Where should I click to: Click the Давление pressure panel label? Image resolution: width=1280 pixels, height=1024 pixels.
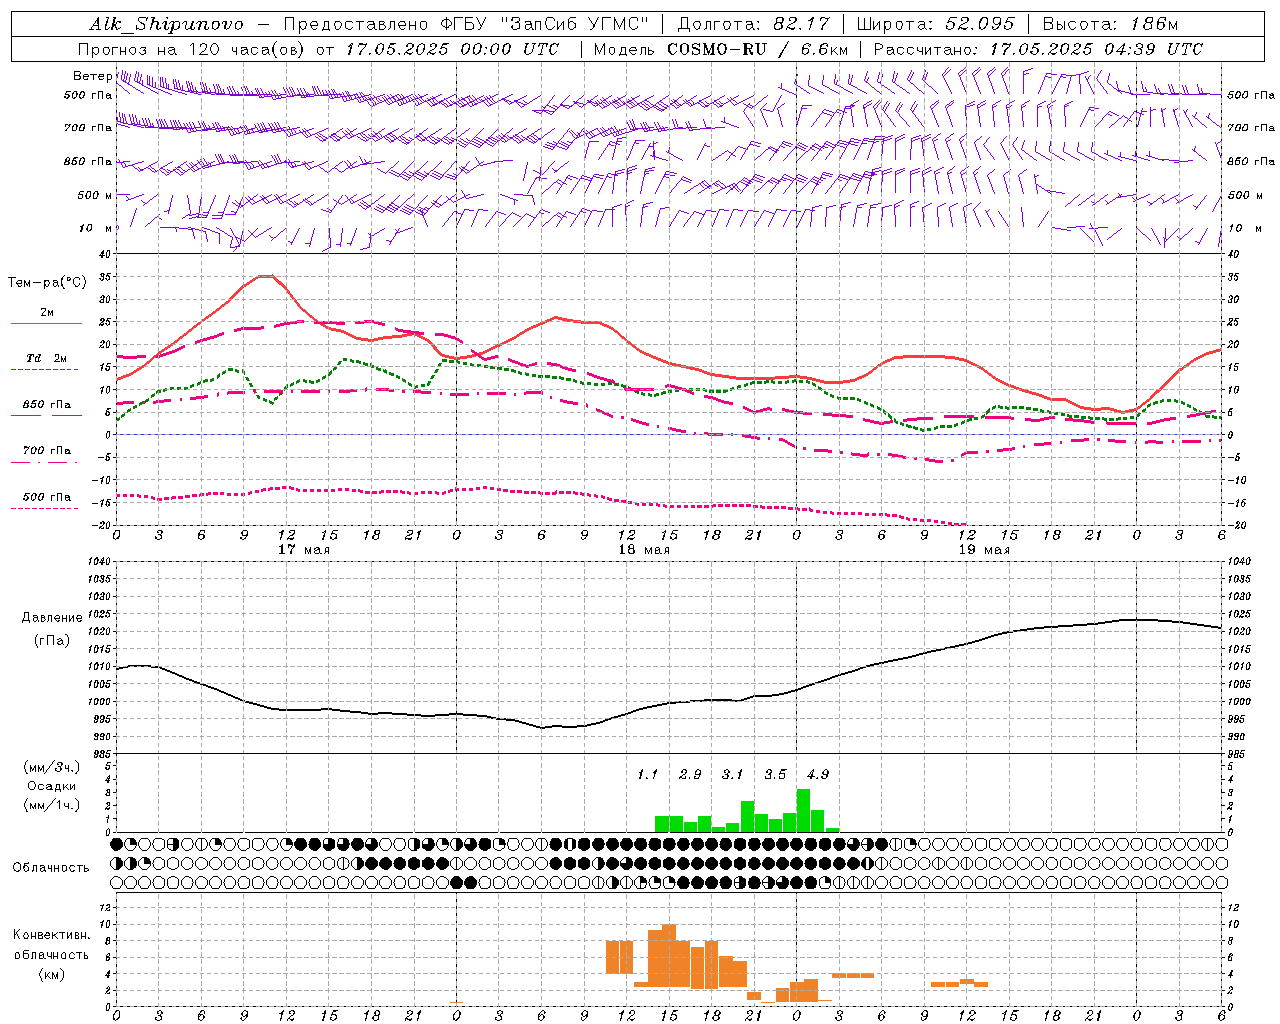point(52,617)
